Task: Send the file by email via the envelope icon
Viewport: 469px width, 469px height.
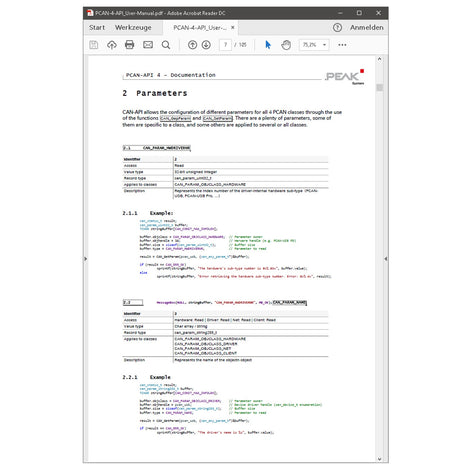Action: tap(148, 45)
